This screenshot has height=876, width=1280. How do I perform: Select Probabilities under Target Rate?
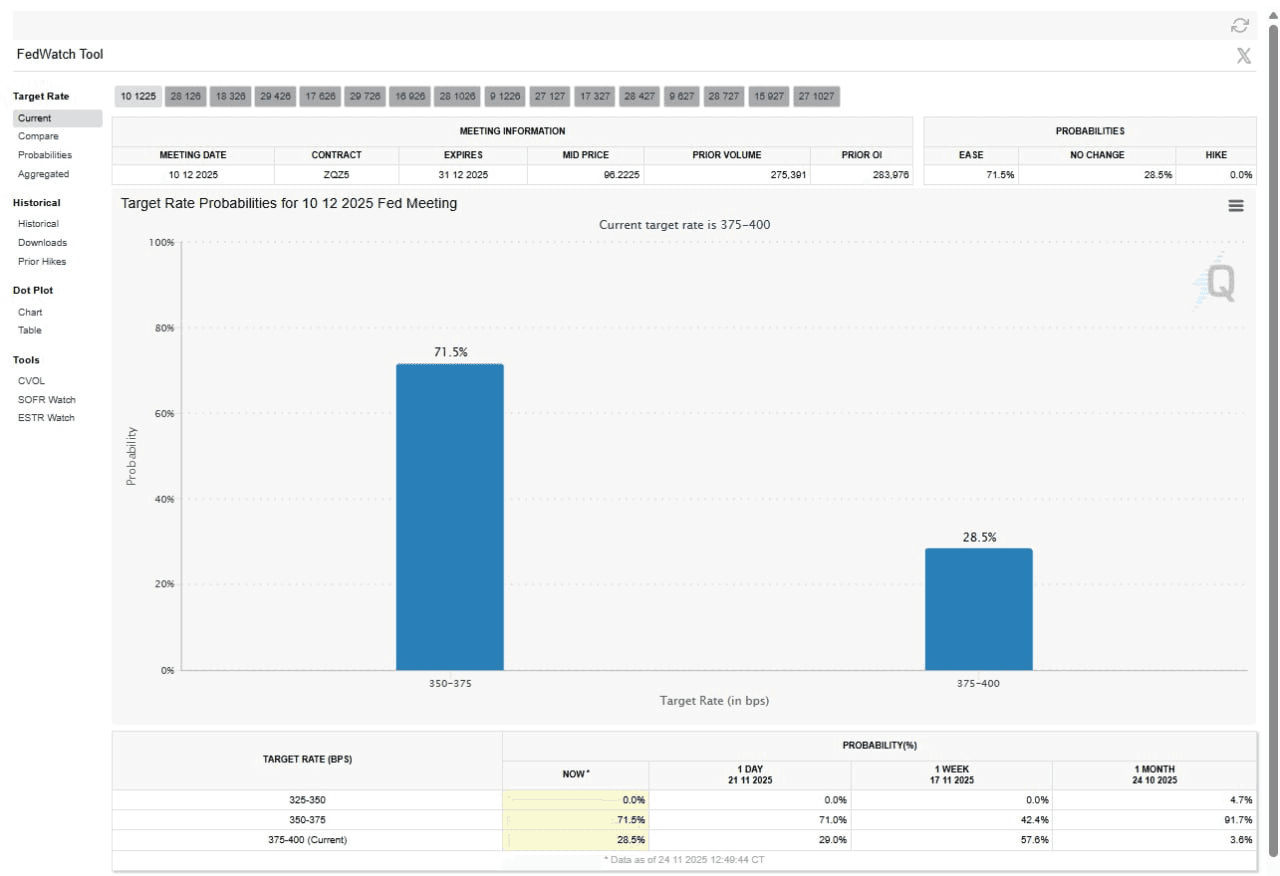tap(45, 155)
